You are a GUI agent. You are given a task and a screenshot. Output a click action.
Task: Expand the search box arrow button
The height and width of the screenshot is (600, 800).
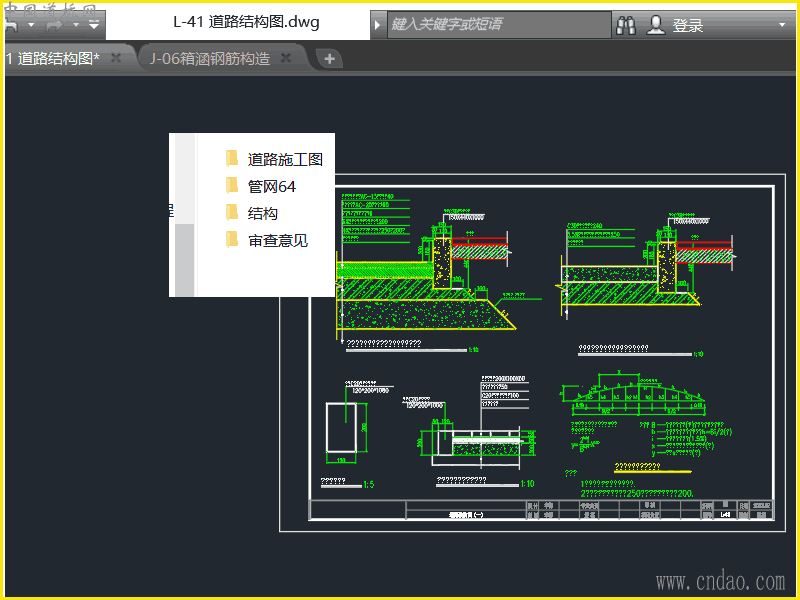coord(378,24)
